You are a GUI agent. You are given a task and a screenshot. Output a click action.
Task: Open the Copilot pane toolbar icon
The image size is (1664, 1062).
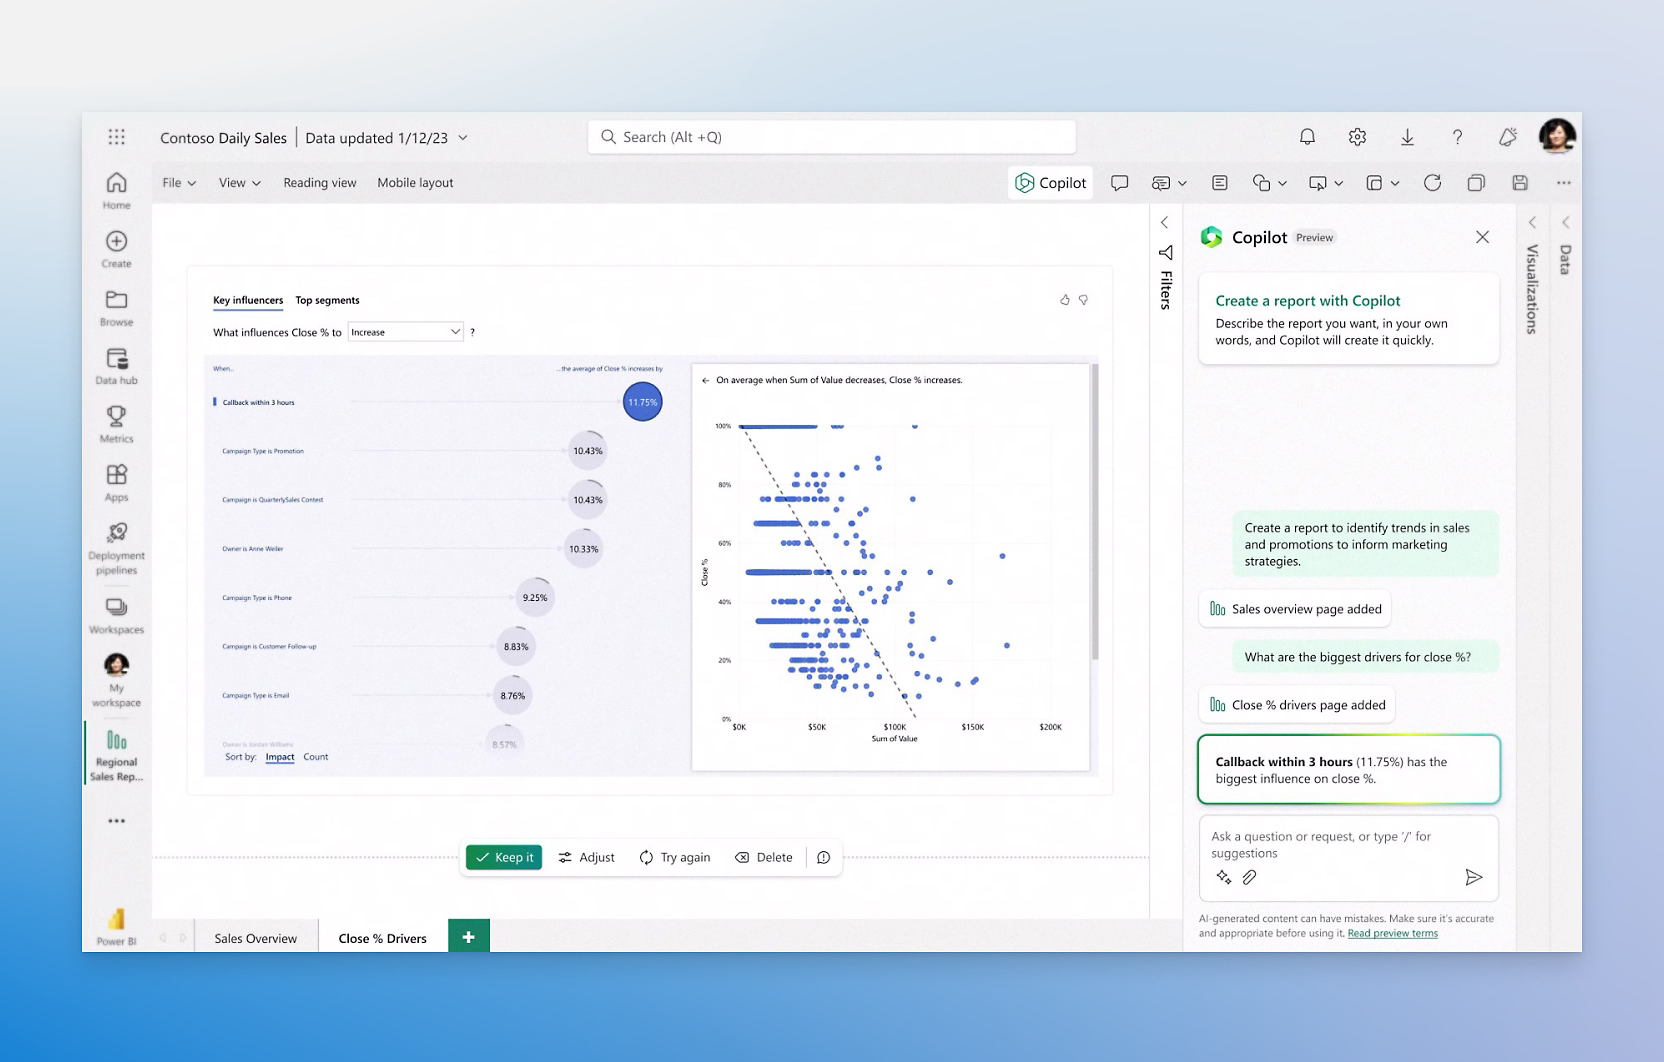(1049, 182)
